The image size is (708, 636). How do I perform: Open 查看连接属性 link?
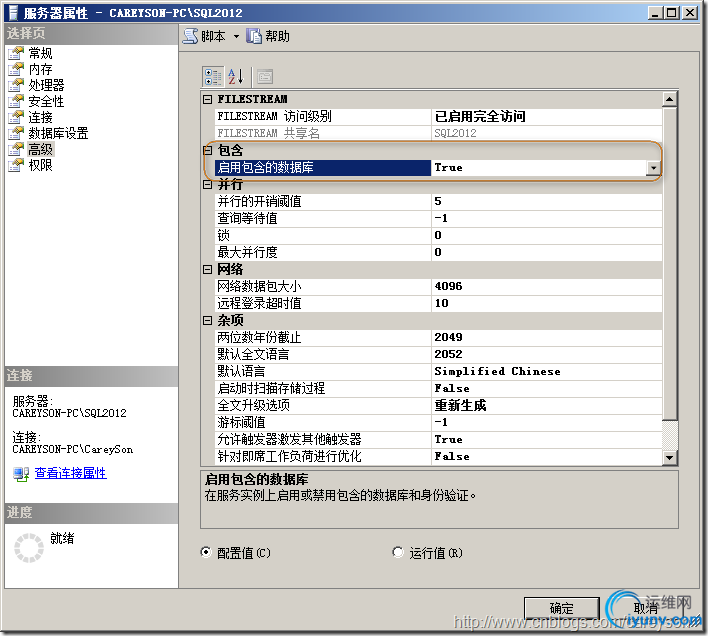click(x=71, y=473)
